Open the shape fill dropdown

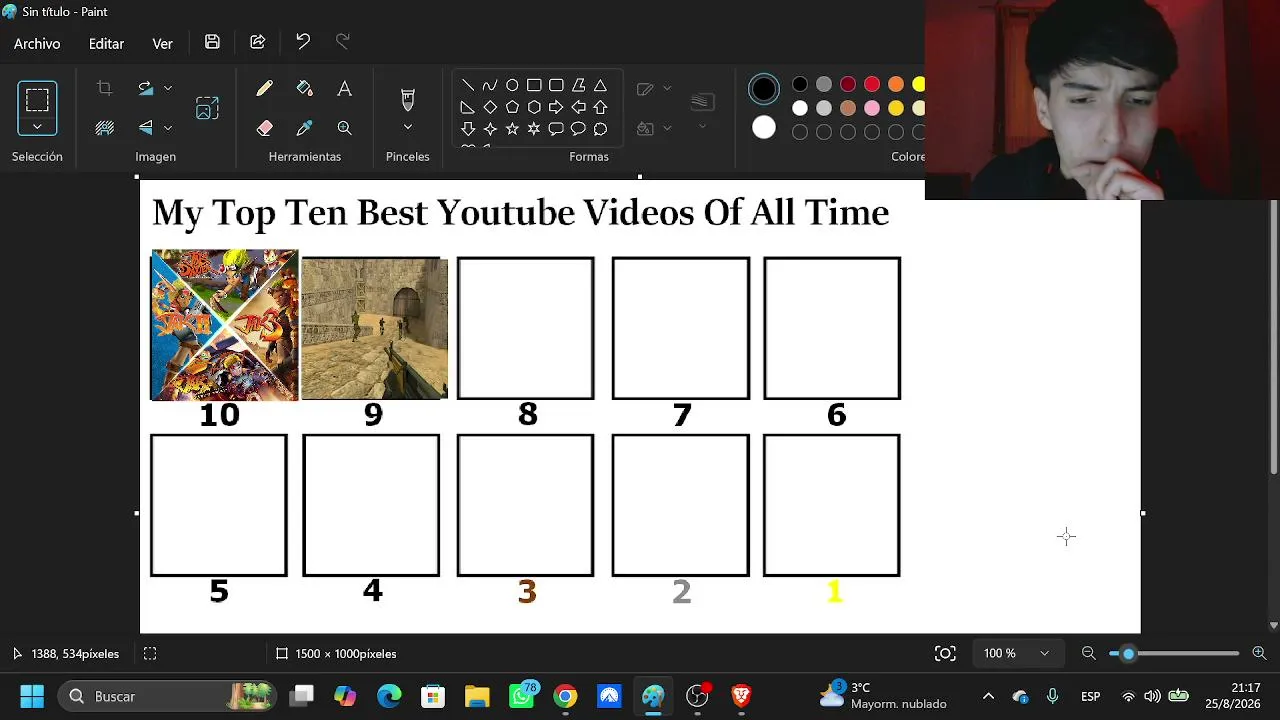click(667, 128)
